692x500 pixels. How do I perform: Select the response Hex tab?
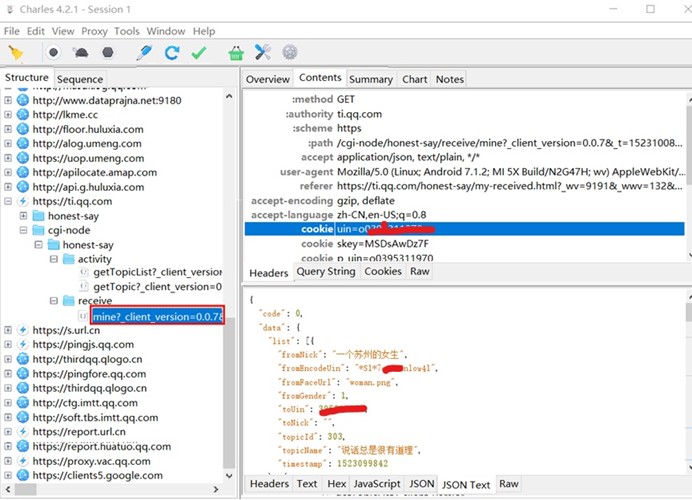[x=337, y=484]
